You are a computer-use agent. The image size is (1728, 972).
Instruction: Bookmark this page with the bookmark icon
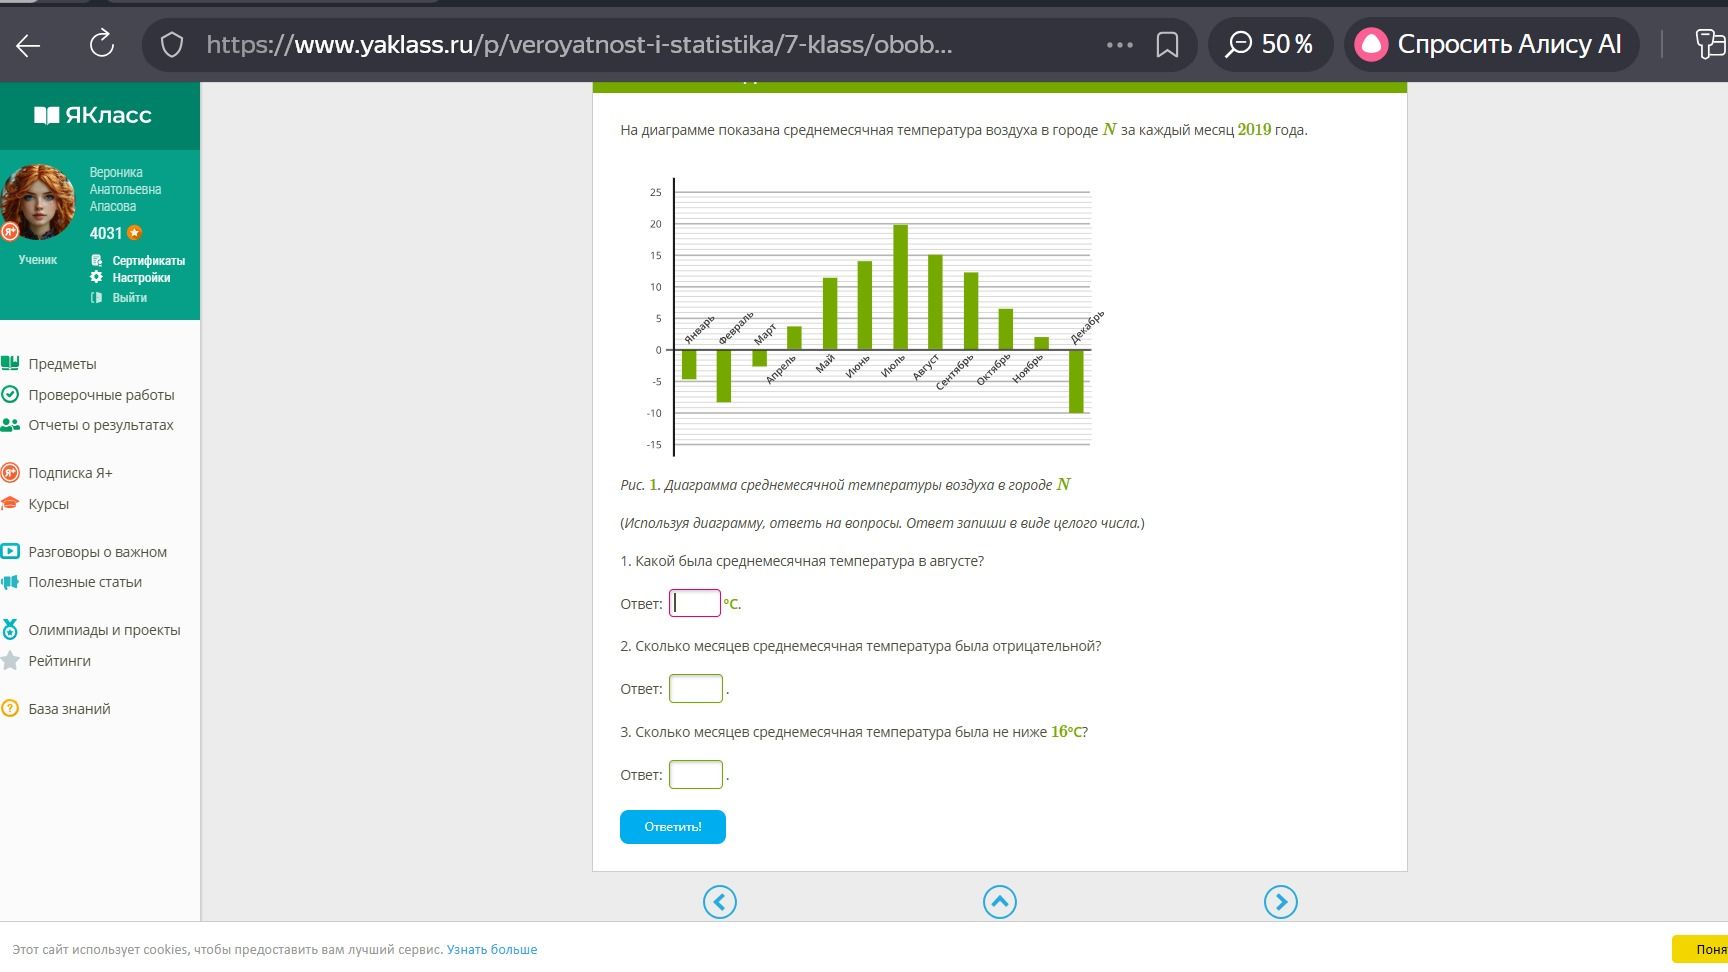pyautogui.click(x=1167, y=45)
